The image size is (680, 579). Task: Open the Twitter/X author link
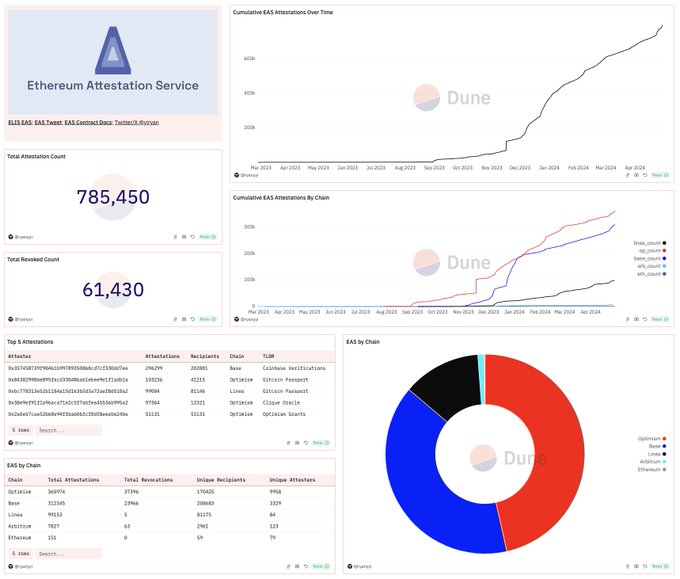tap(137, 122)
